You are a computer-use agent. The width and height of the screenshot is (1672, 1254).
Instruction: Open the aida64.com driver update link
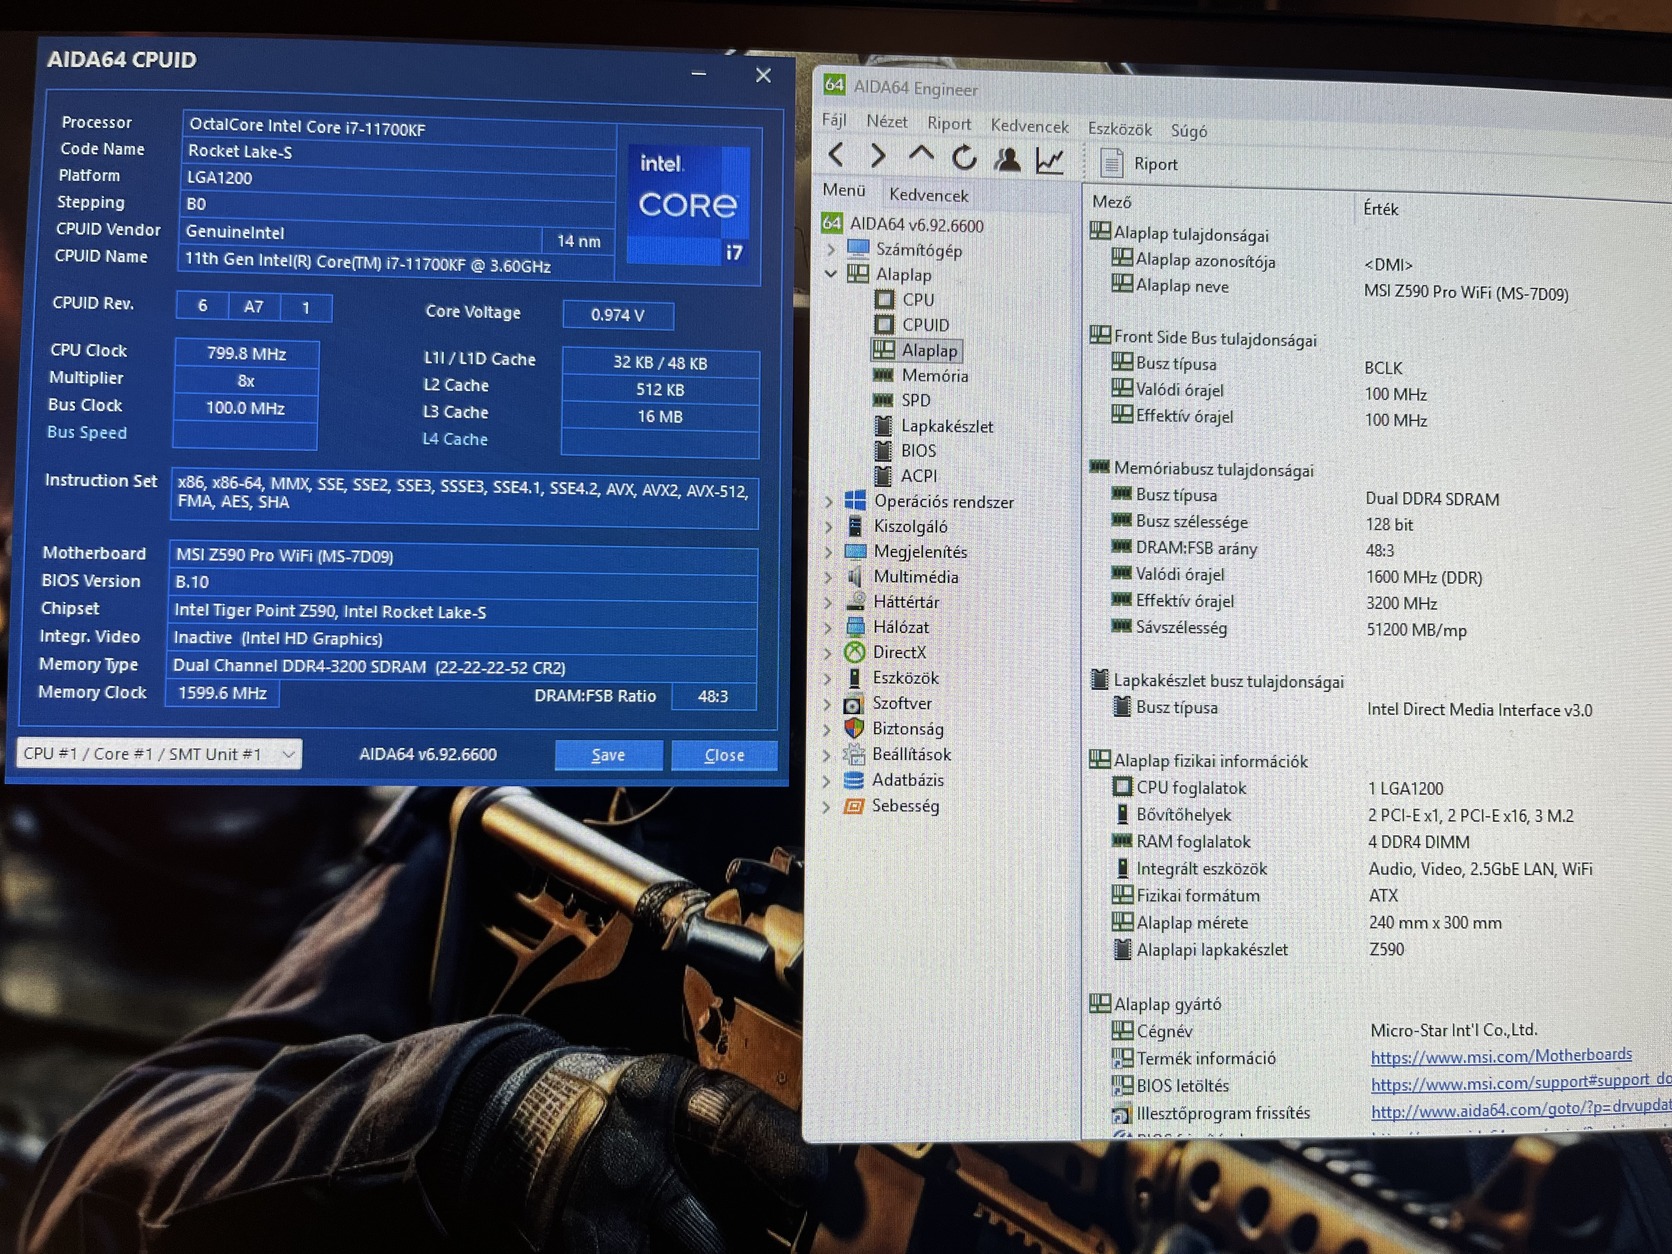pos(1520,1108)
